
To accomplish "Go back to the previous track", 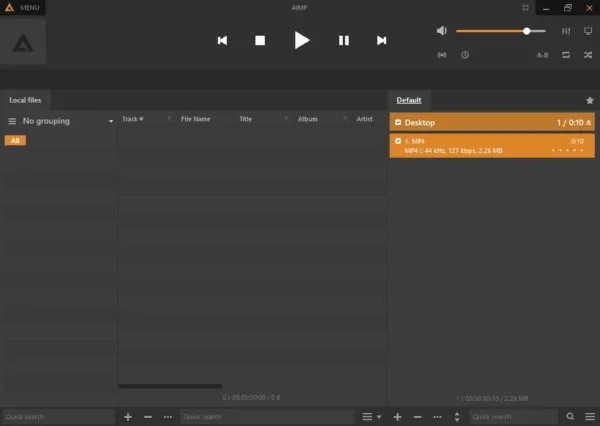I will click(222, 40).
